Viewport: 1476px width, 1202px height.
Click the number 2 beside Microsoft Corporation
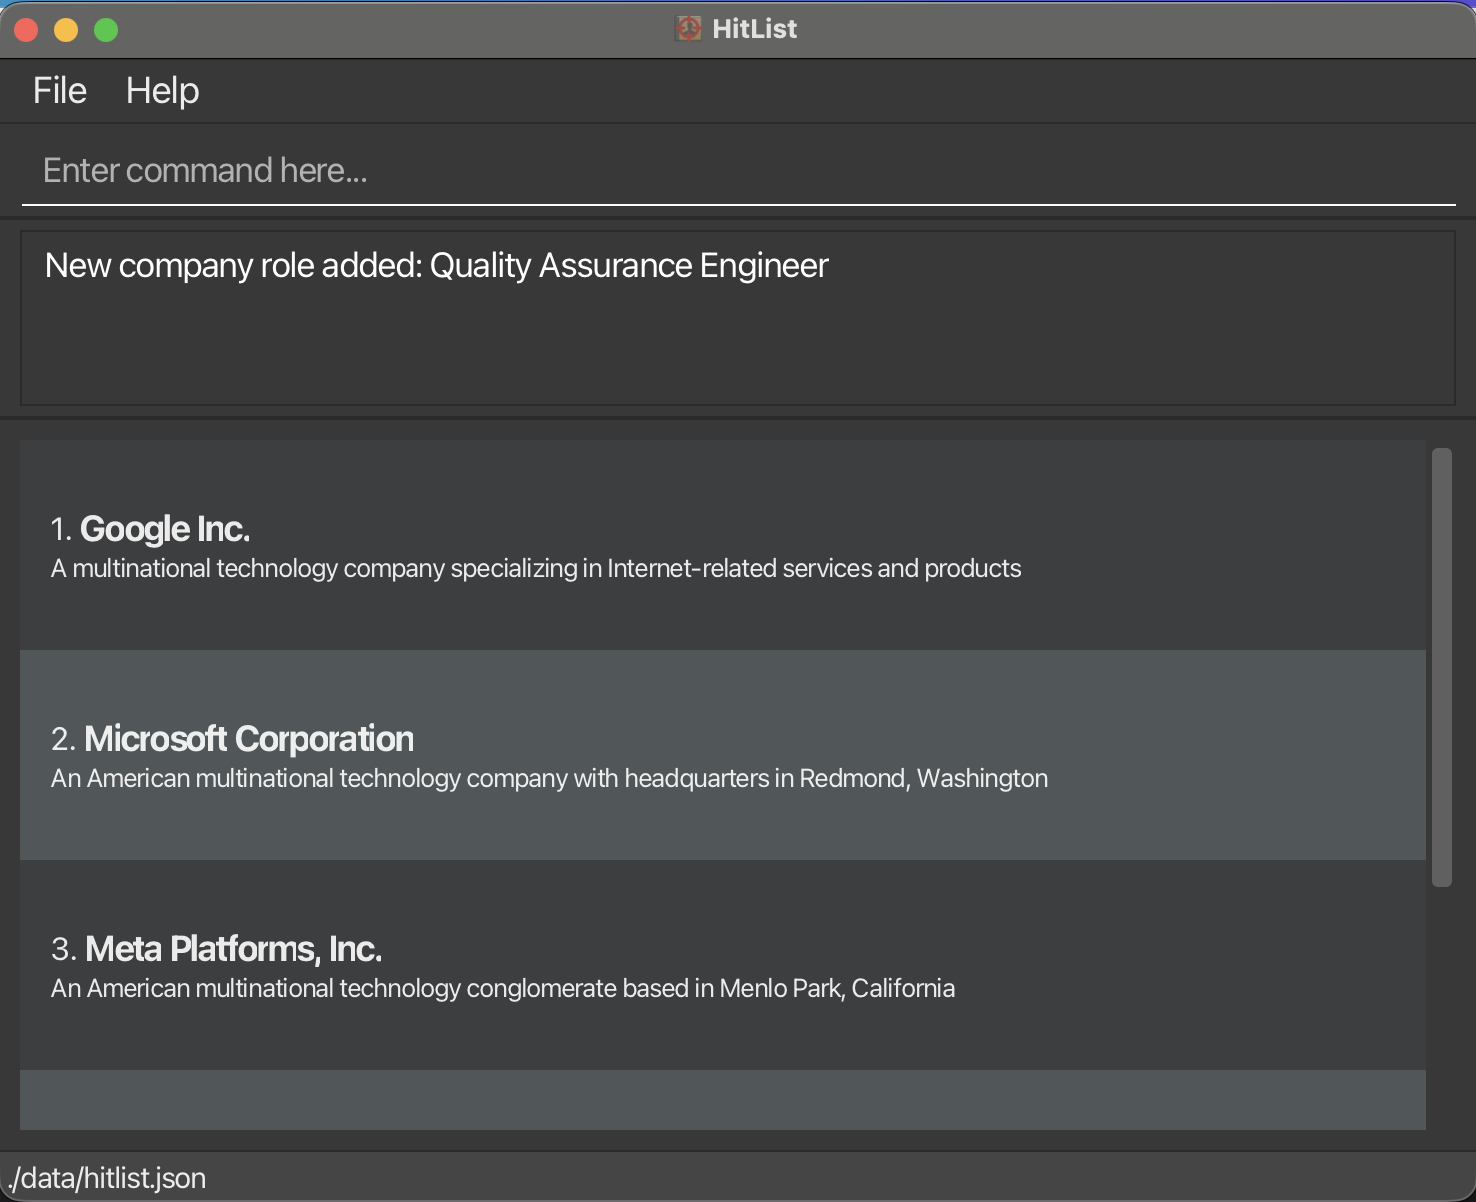62,739
